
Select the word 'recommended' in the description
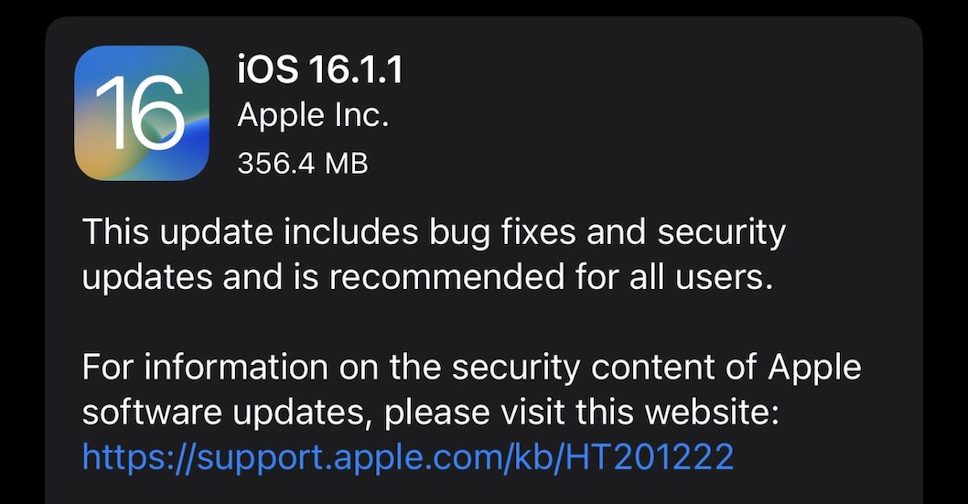(x=447, y=277)
